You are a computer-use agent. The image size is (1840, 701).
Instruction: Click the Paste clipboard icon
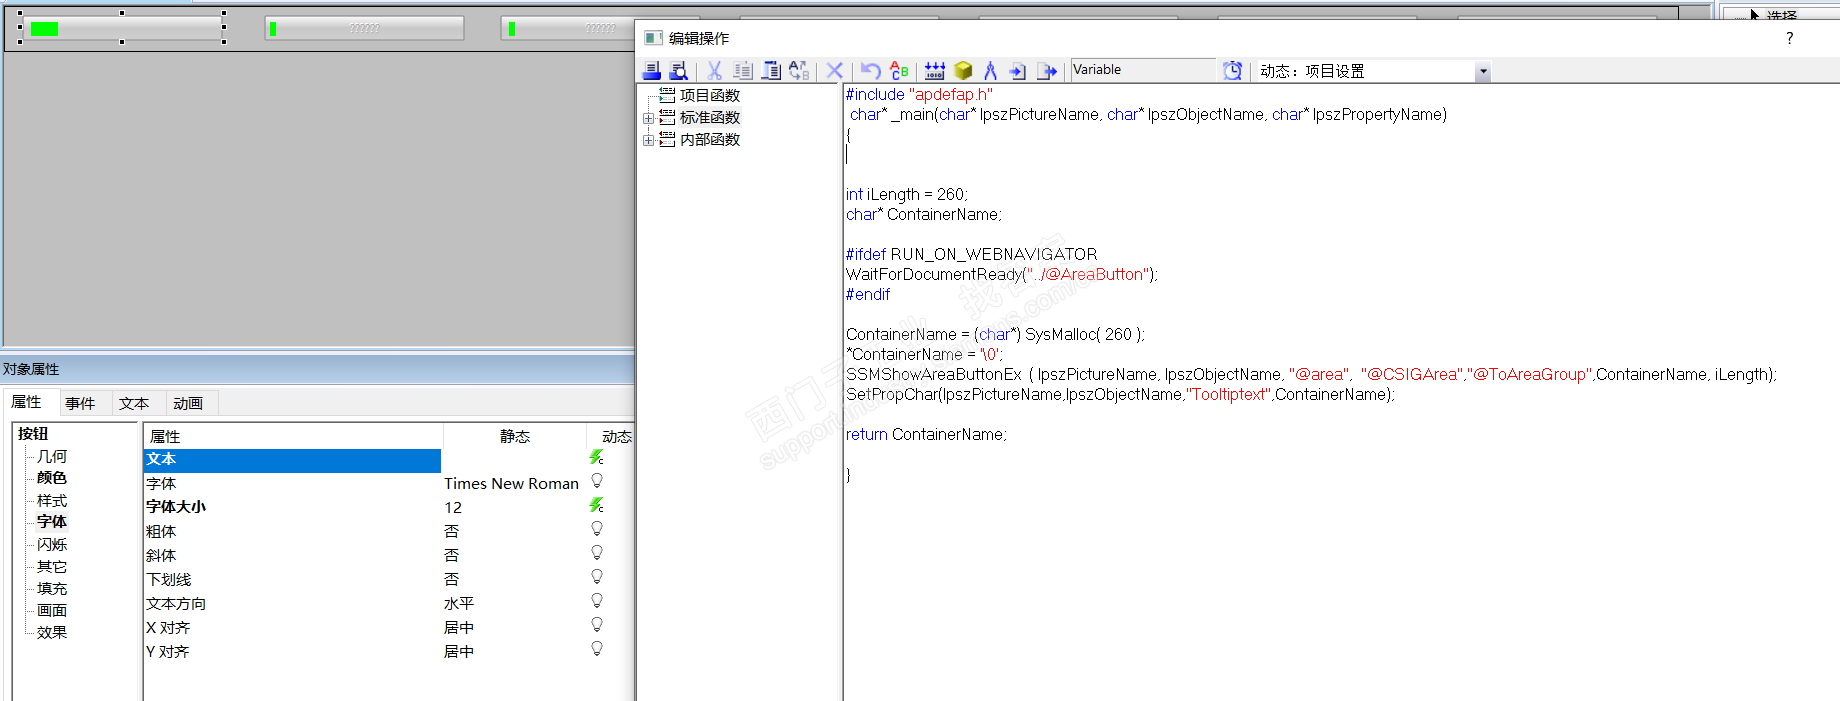coord(771,71)
